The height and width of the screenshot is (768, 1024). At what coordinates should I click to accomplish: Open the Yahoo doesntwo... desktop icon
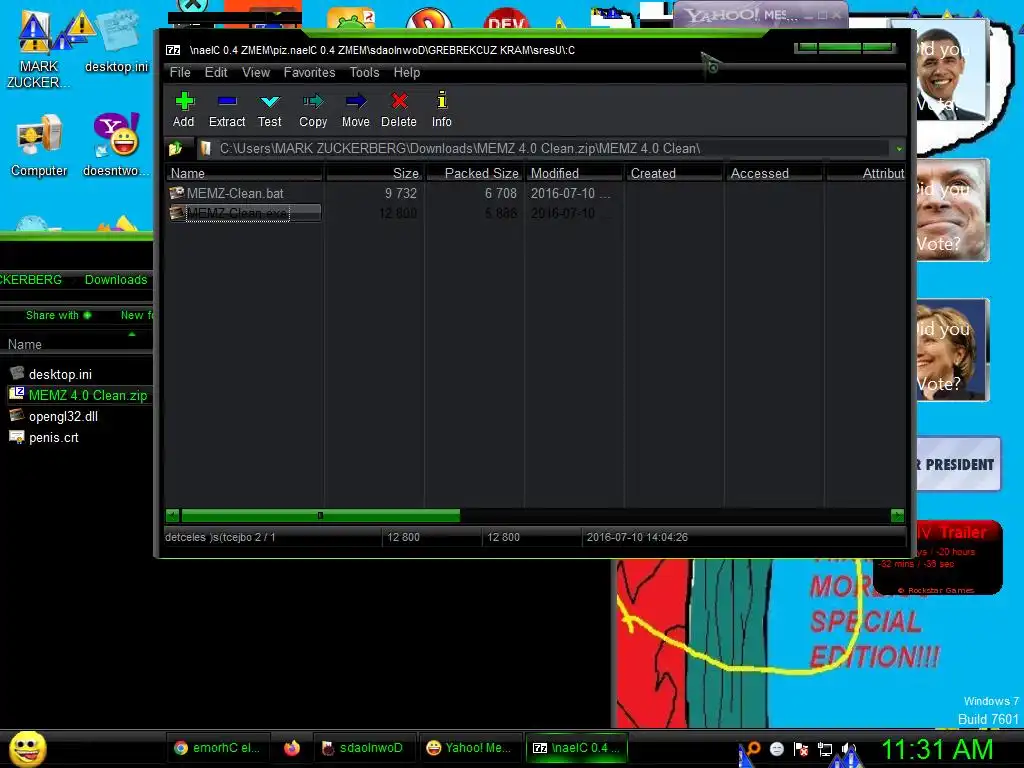[116, 145]
